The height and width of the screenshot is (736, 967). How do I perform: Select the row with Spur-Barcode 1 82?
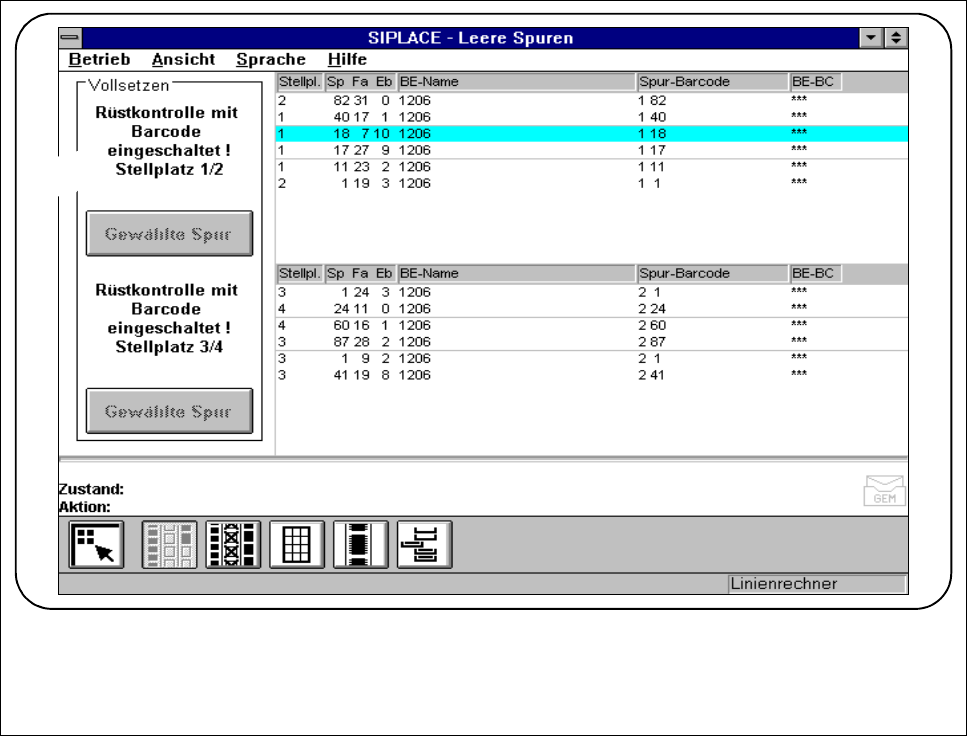coord(590,100)
